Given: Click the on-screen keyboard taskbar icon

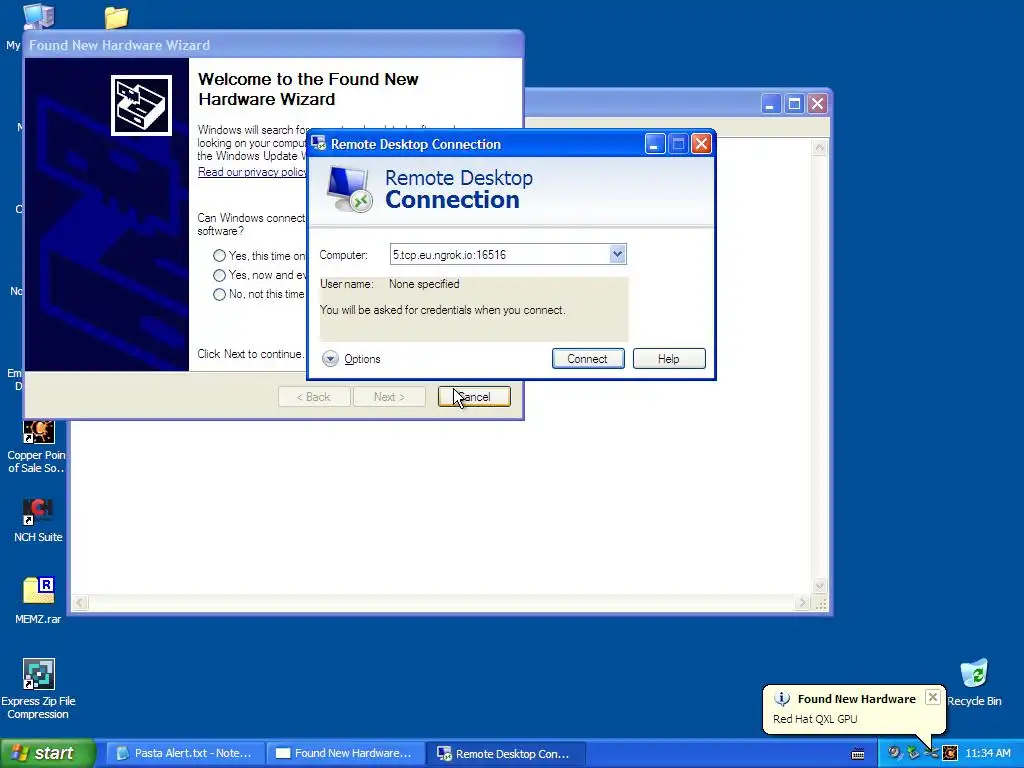Looking at the screenshot, I should (x=858, y=754).
